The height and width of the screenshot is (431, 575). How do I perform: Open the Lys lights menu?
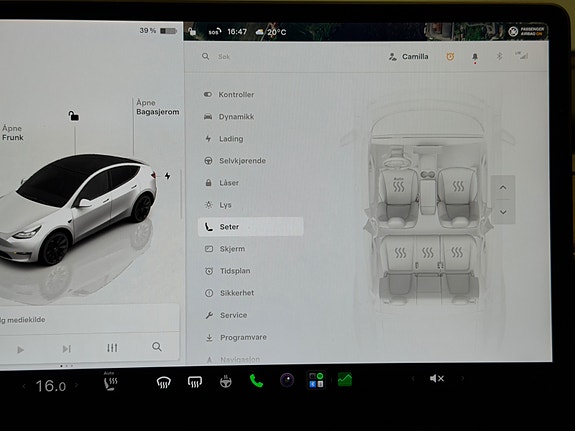point(218,205)
